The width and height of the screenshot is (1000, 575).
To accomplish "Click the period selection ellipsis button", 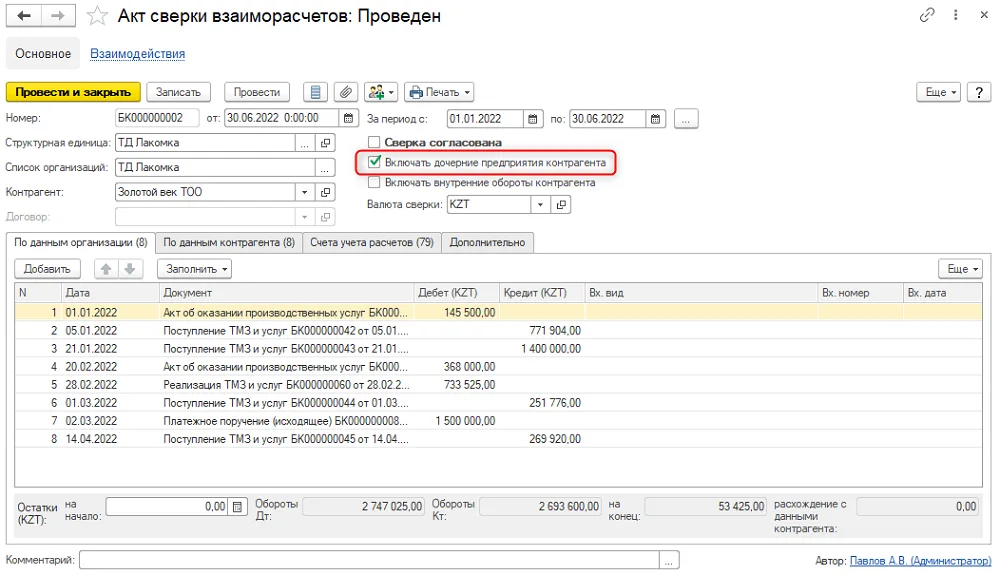I will (686, 119).
